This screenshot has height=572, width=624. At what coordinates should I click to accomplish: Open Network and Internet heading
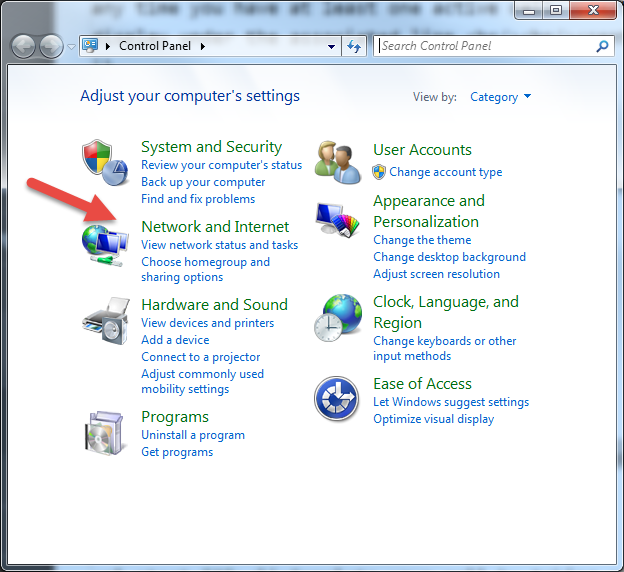215,226
